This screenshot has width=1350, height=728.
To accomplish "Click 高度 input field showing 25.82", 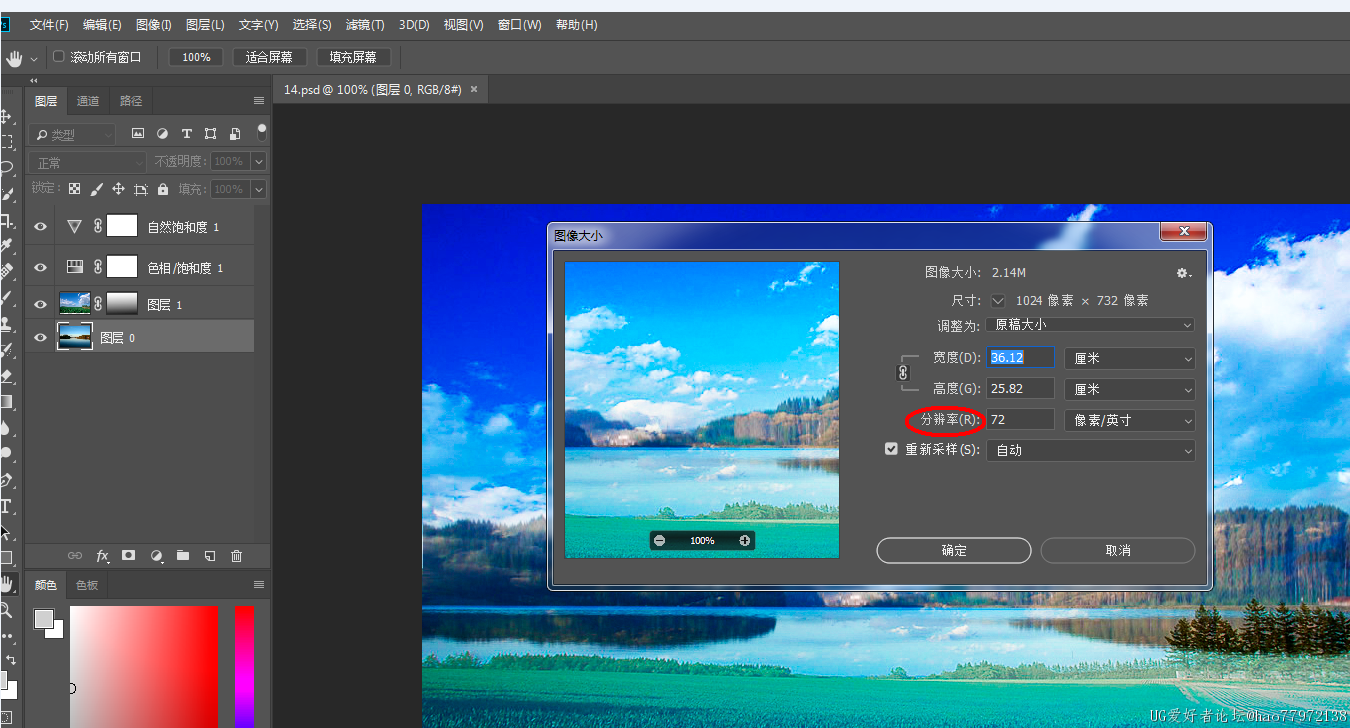I will click(1020, 389).
